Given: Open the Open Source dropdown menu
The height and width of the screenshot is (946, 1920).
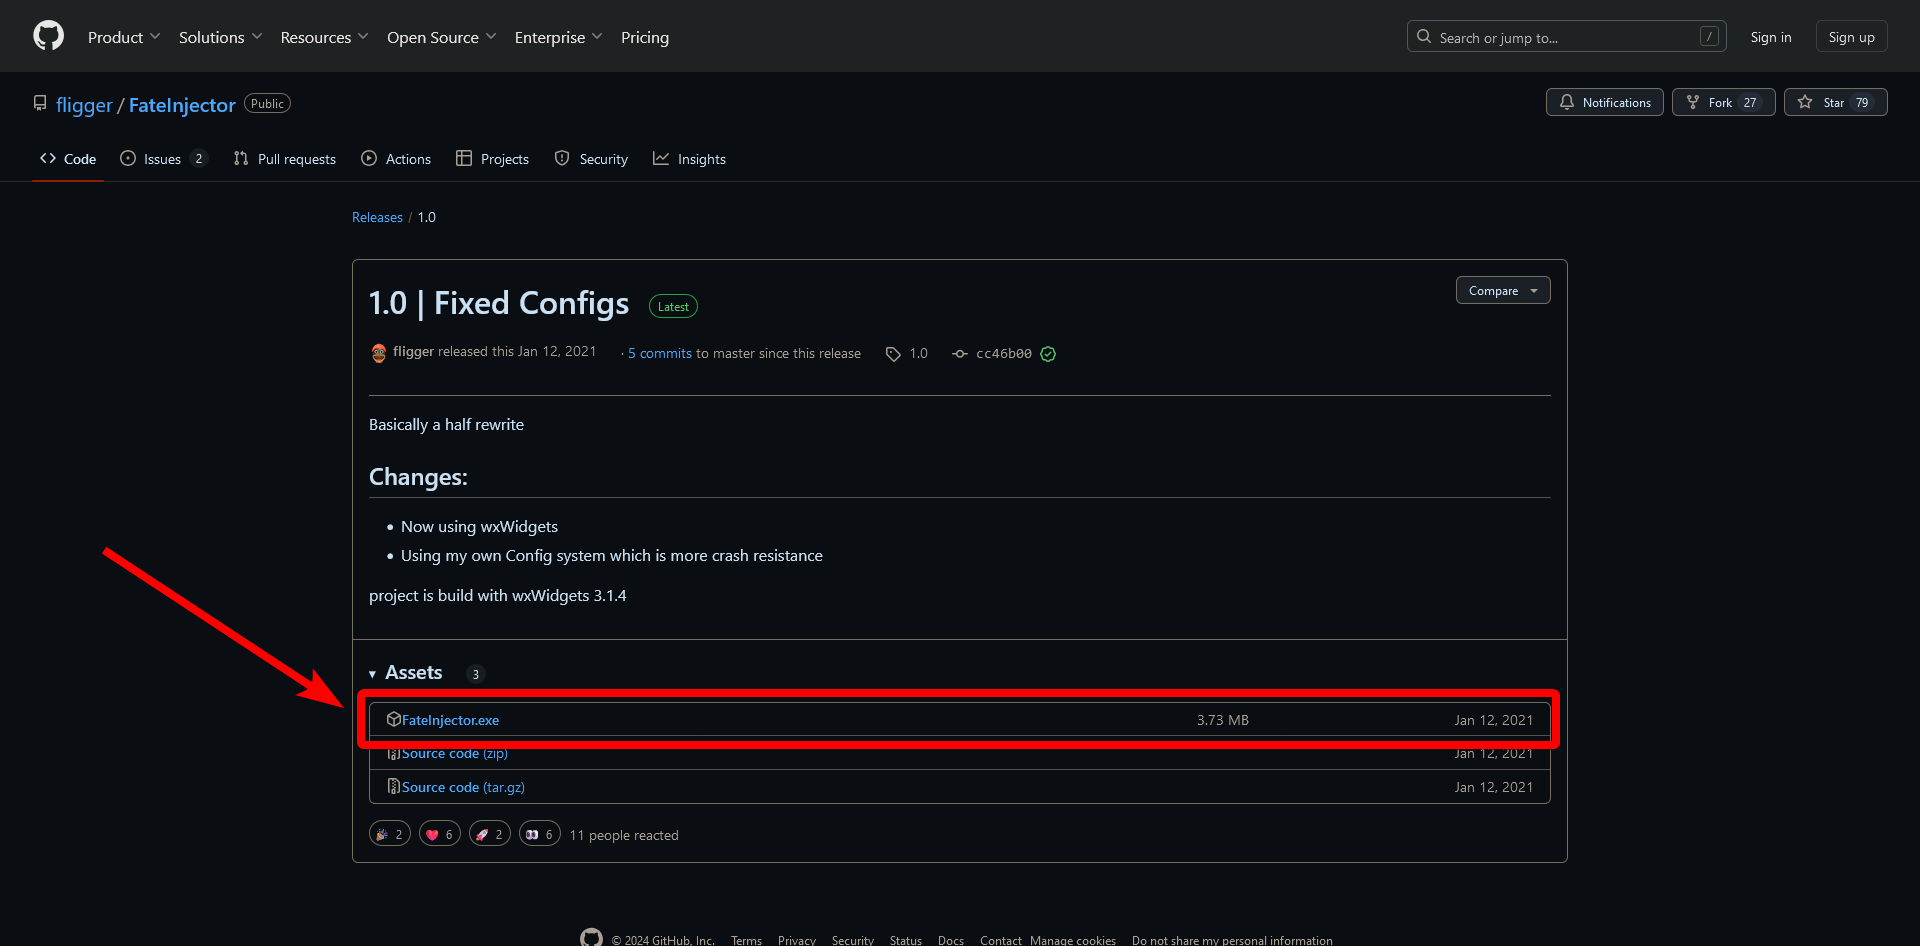Looking at the screenshot, I should point(442,37).
